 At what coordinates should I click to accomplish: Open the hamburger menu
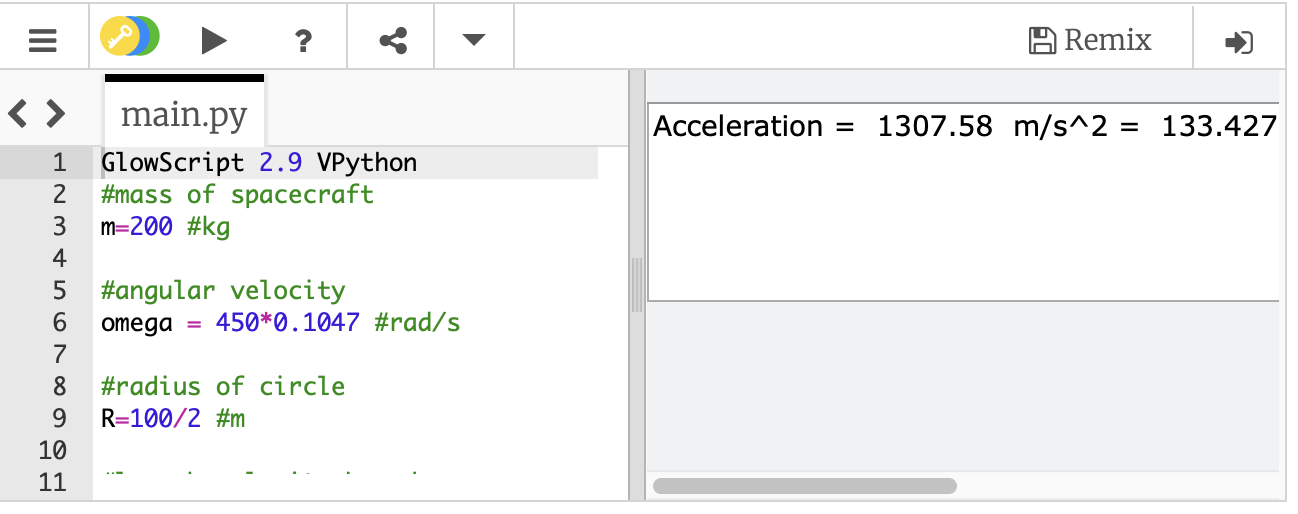coord(43,41)
